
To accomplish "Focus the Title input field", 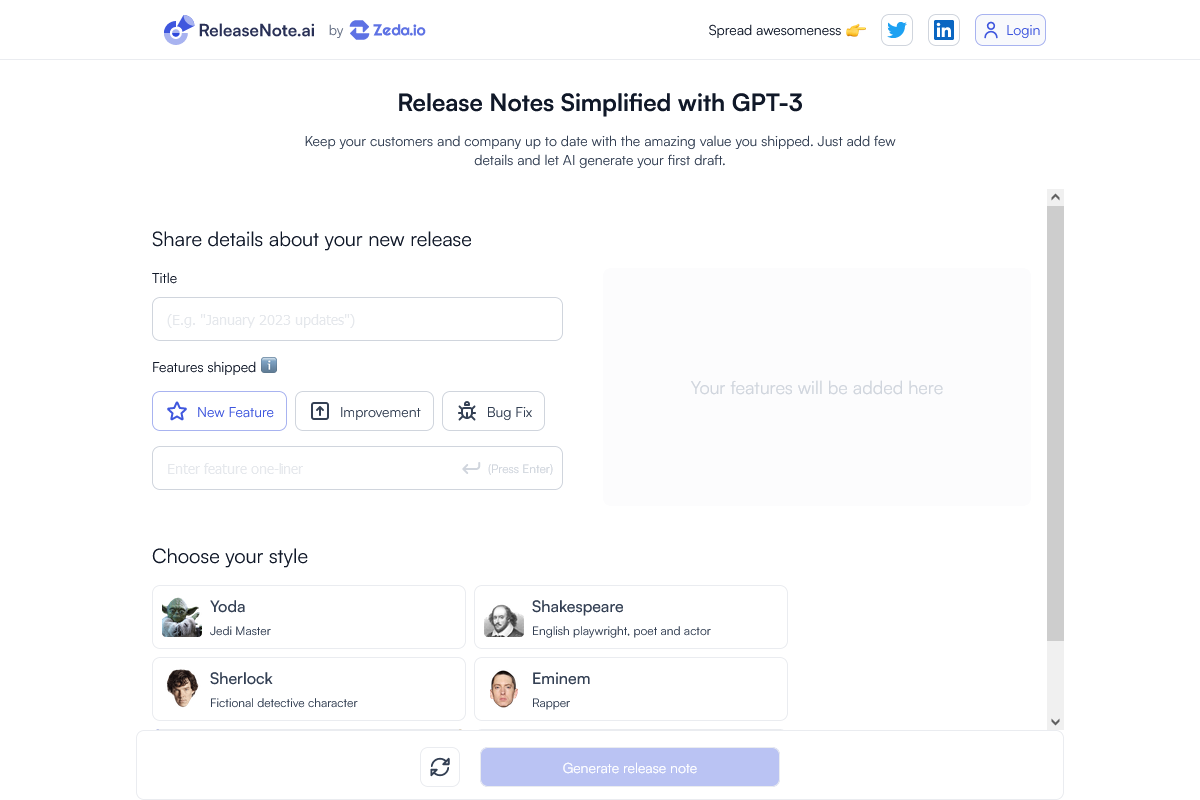I will pyautogui.click(x=357, y=319).
